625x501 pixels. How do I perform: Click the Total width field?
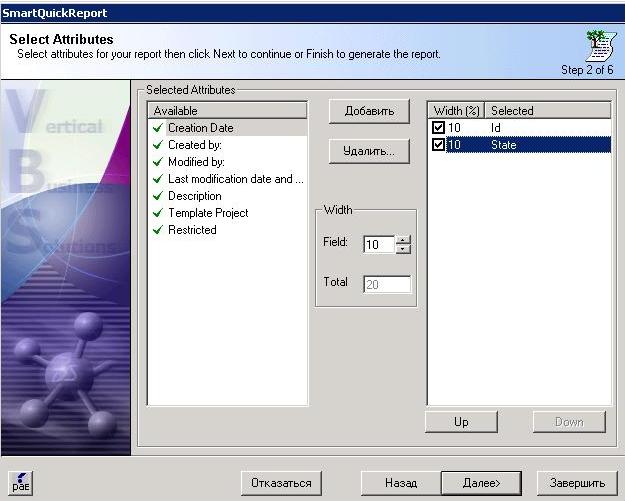(x=387, y=285)
